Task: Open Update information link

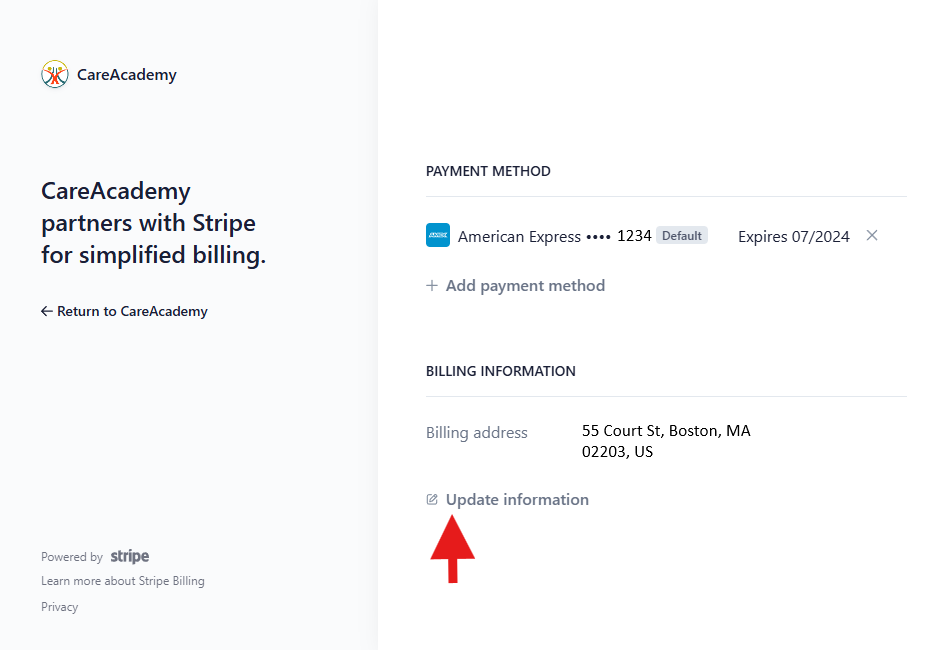Action: [x=508, y=500]
